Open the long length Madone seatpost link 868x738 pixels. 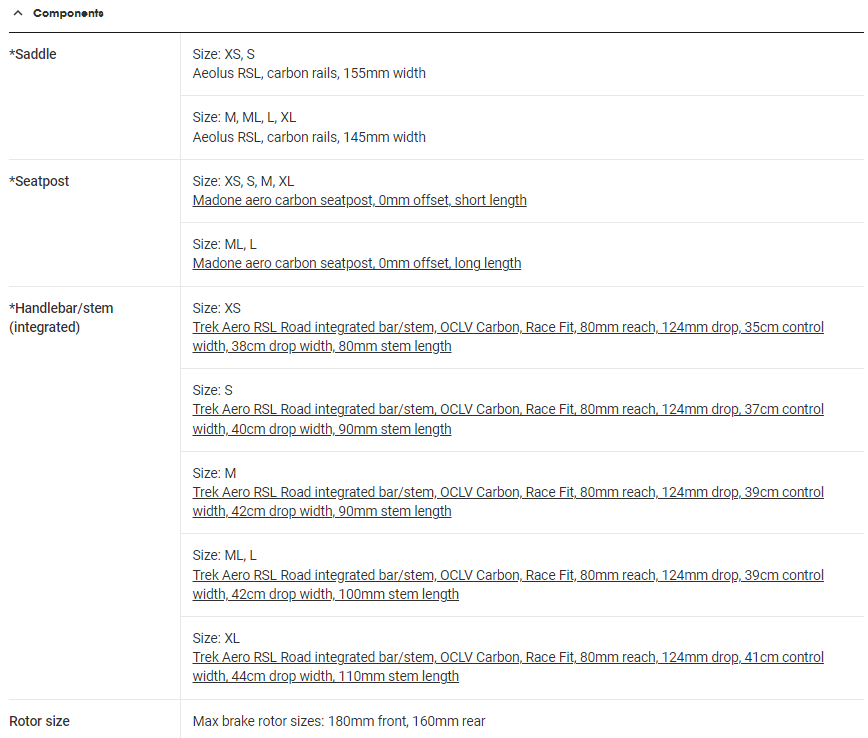356,263
